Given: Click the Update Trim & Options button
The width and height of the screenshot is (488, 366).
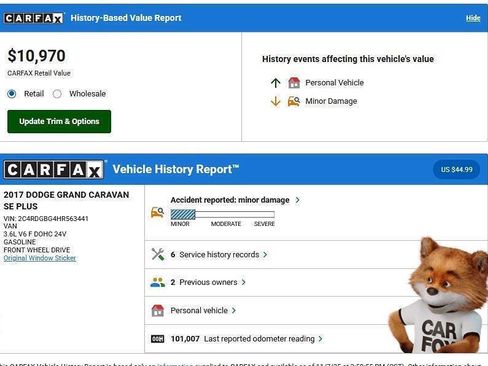Looking at the screenshot, I should (59, 121).
